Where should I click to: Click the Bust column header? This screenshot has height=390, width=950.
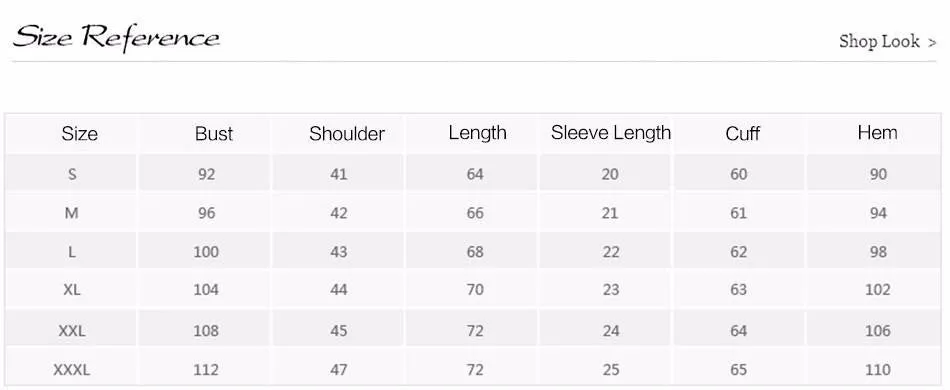(x=214, y=133)
